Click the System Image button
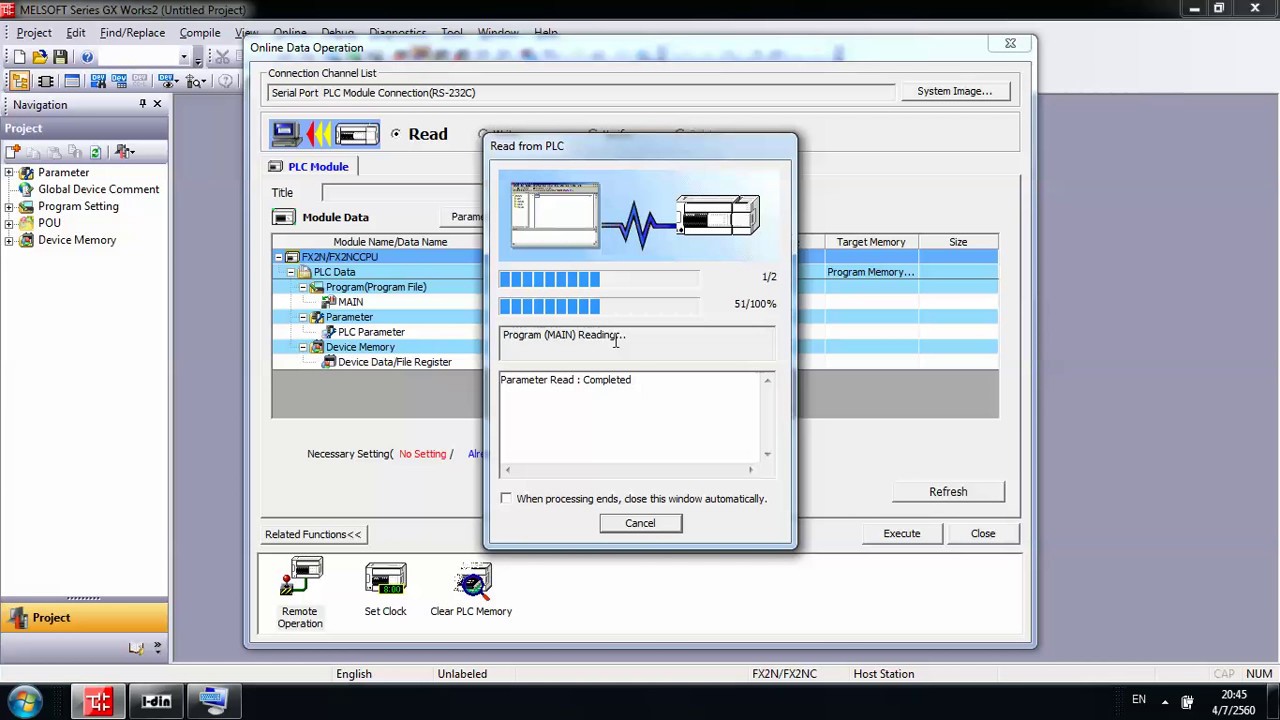1280x720 pixels. tap(954, 91)
